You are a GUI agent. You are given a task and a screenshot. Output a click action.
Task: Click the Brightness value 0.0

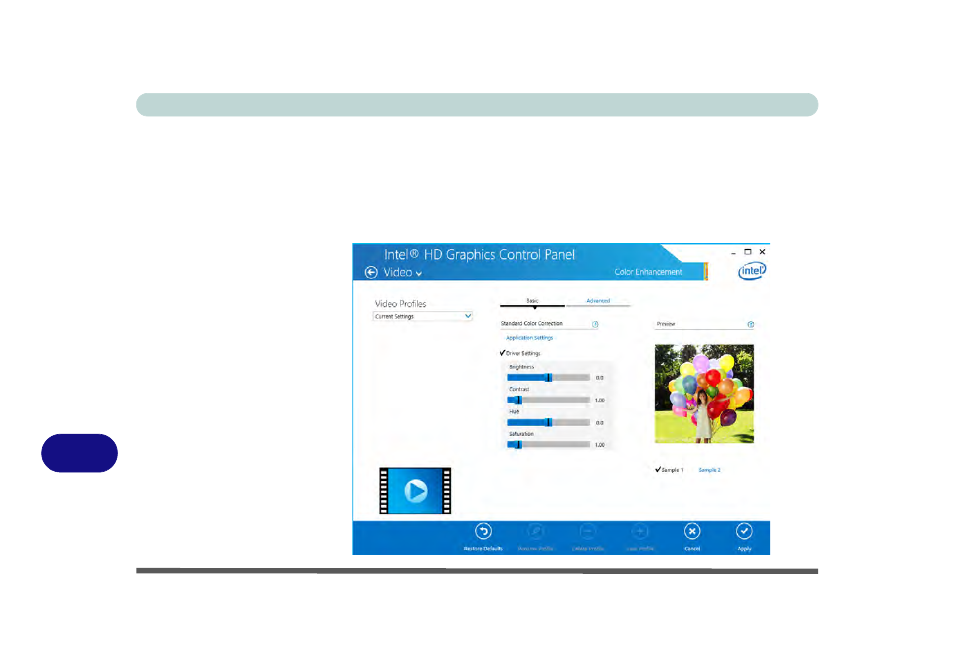point(600,378)
